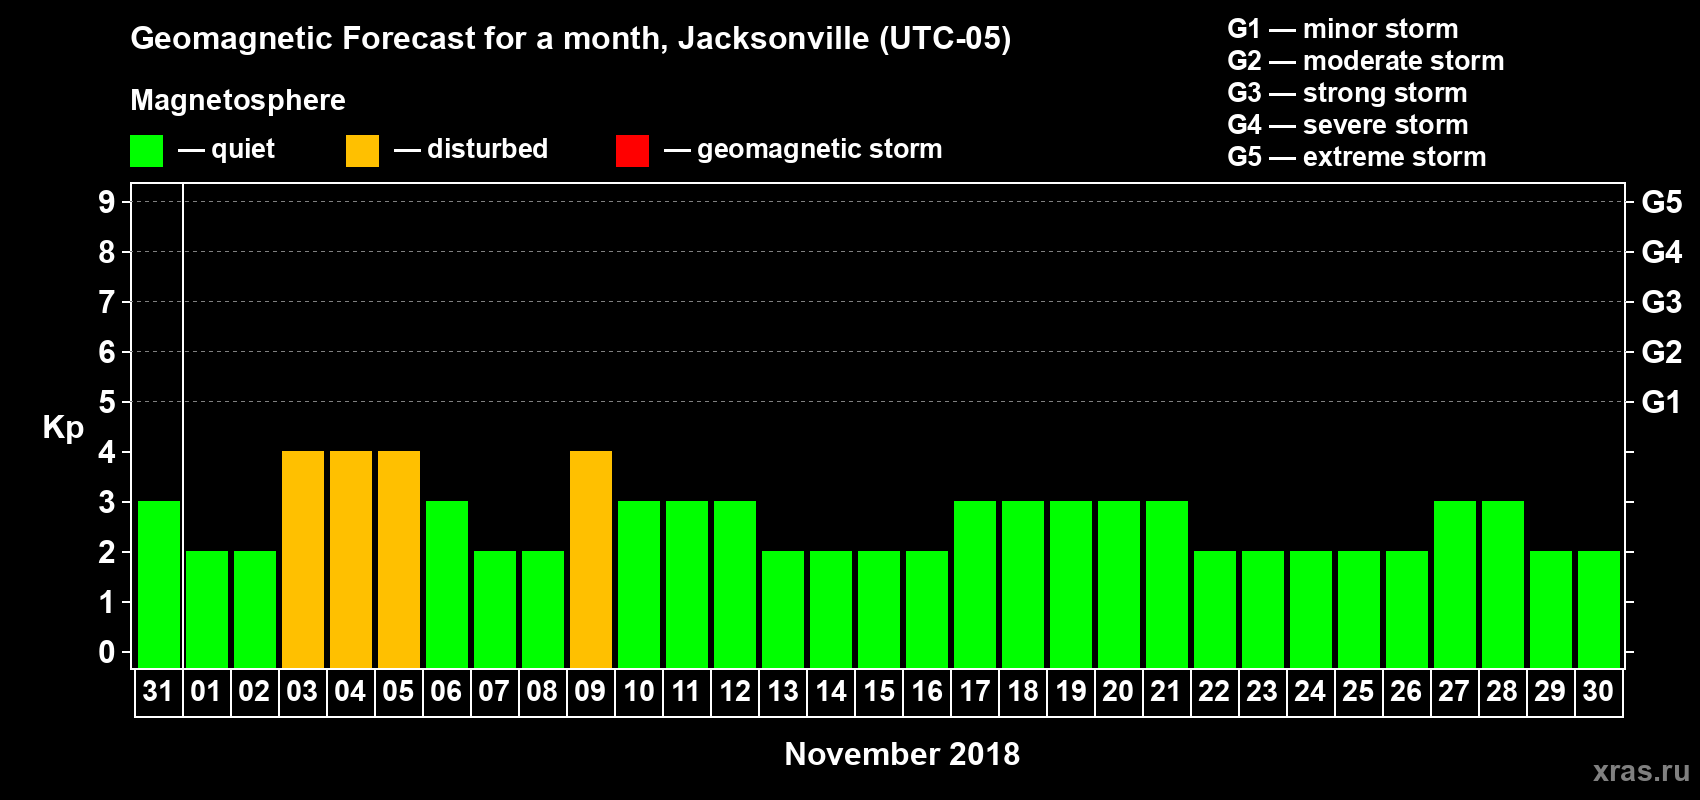Select the orange bar for day 09
This screenshot has width=1700, height=800.
(591, 559)
